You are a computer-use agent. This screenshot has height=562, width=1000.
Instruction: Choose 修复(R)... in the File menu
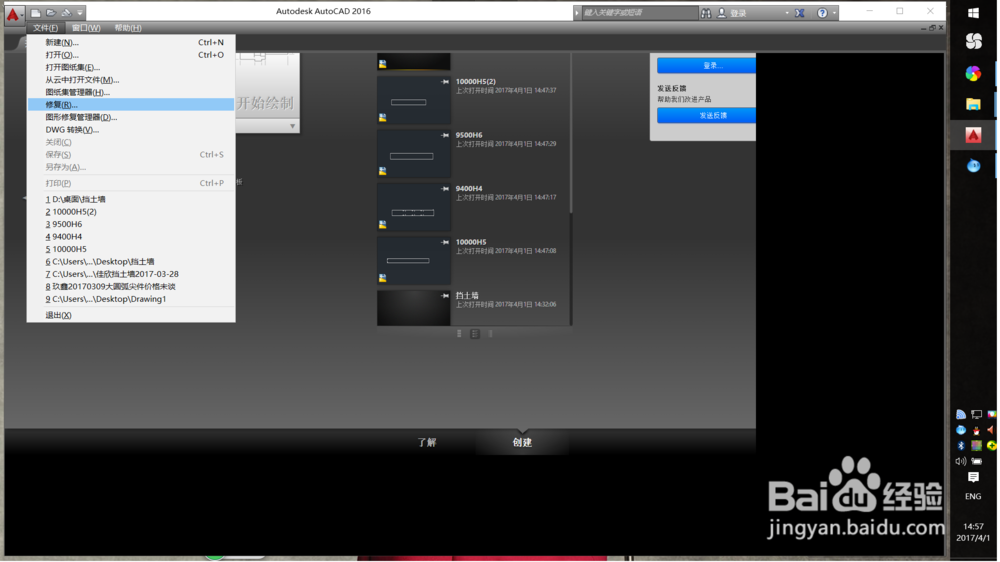[131, 105]
